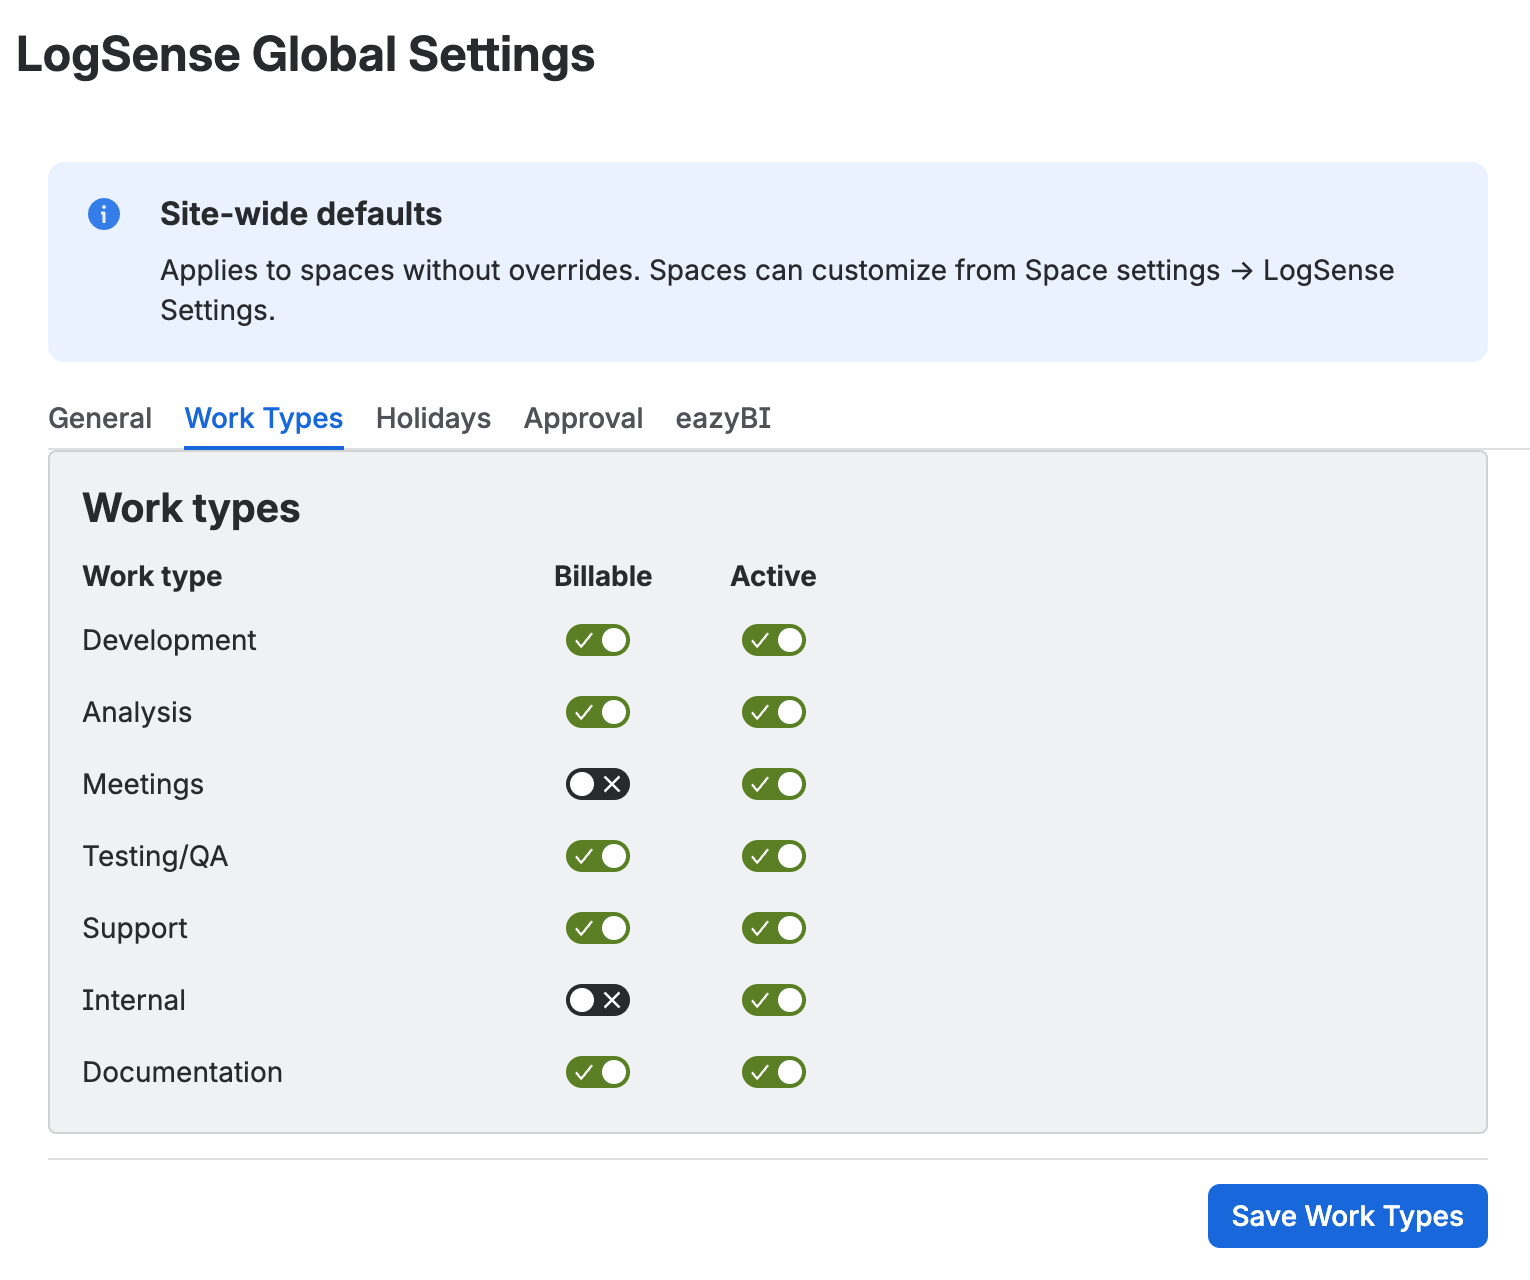The image size is (1530, 1280).
Task: Click the Active column header
Action: click(773, 576)
